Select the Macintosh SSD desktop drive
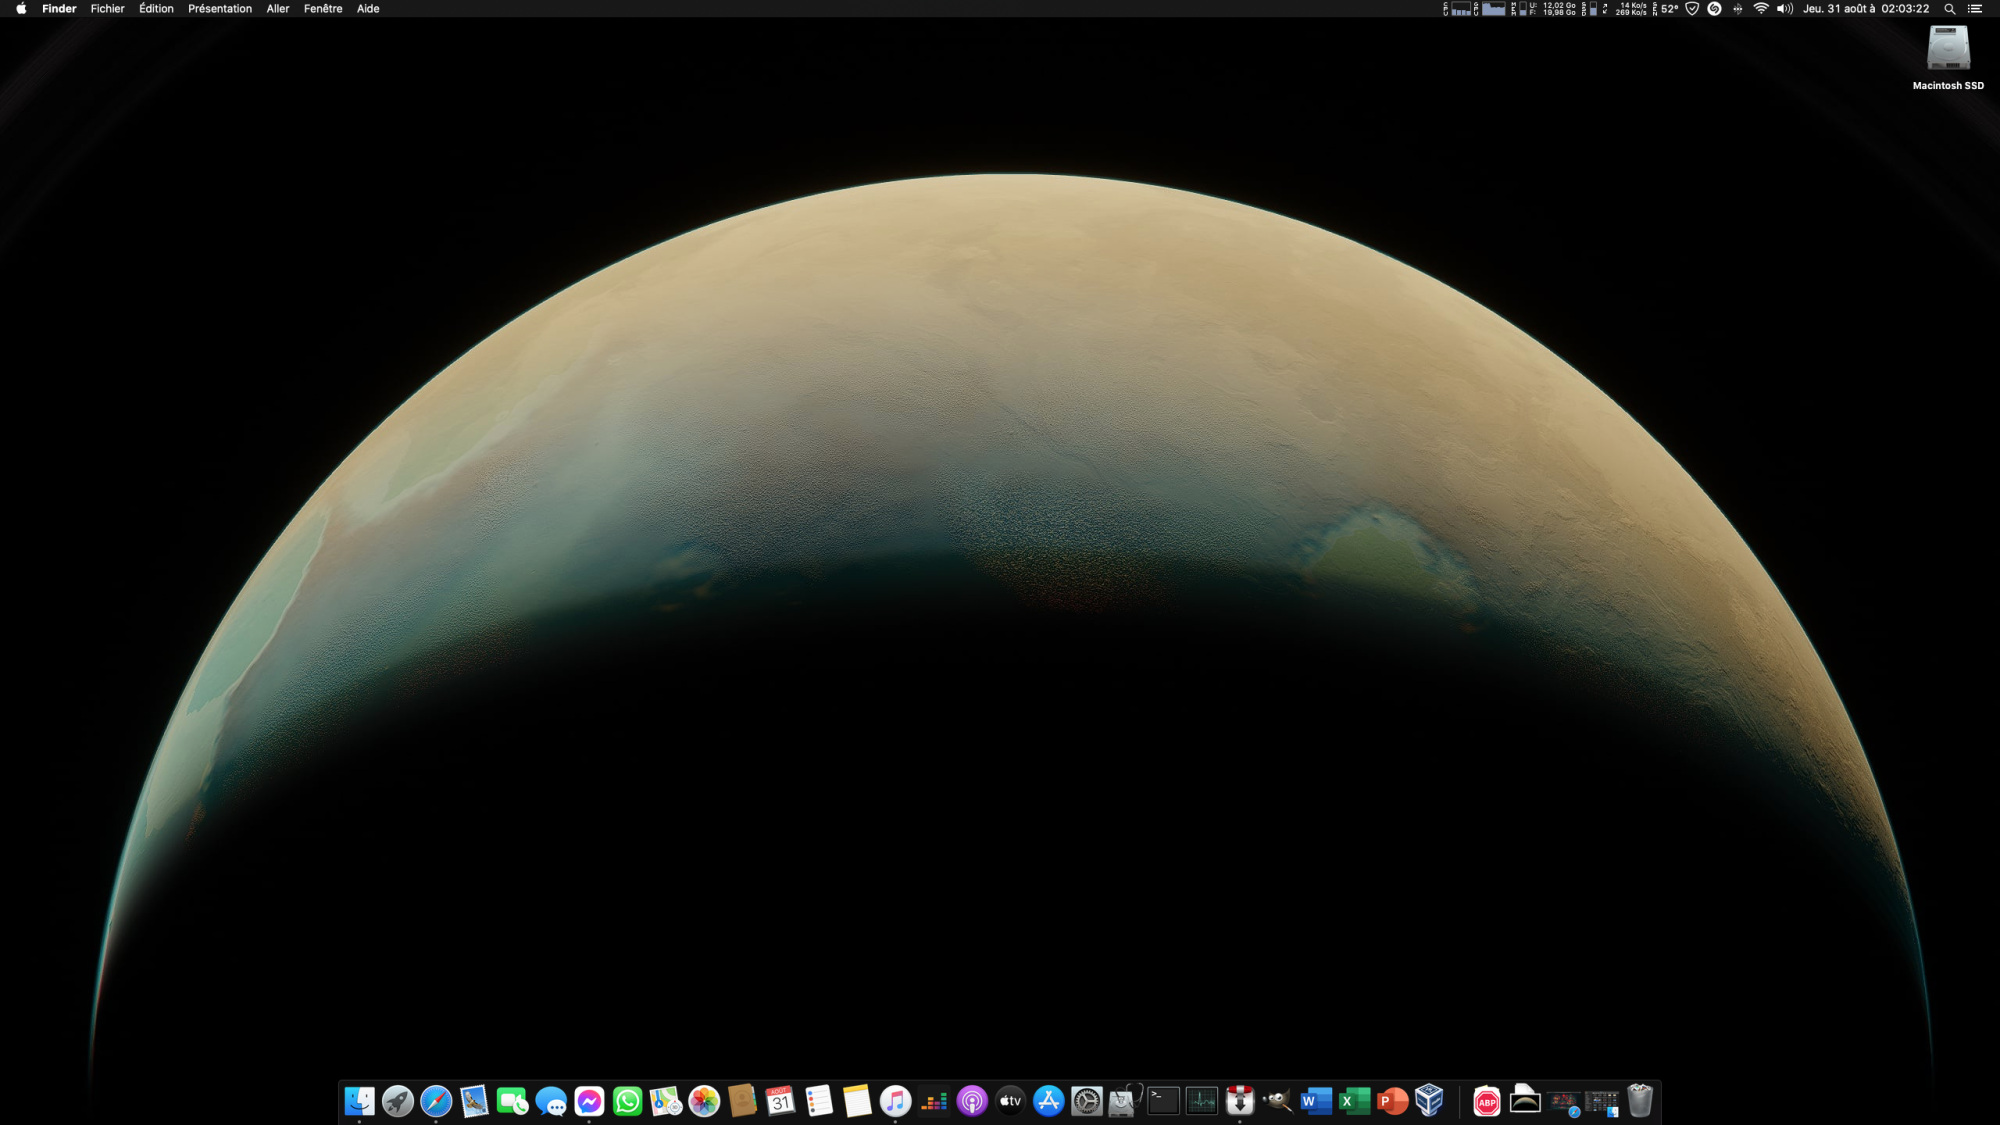Image resolution: width=2000 pixels, height=1125 pixels. coord(1948,58)
